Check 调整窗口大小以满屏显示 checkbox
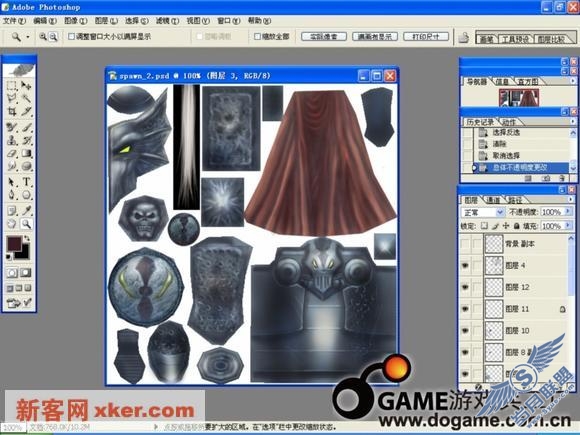Image resolution: width=580 pixels, height=435 pixels. tap(71, 36)
